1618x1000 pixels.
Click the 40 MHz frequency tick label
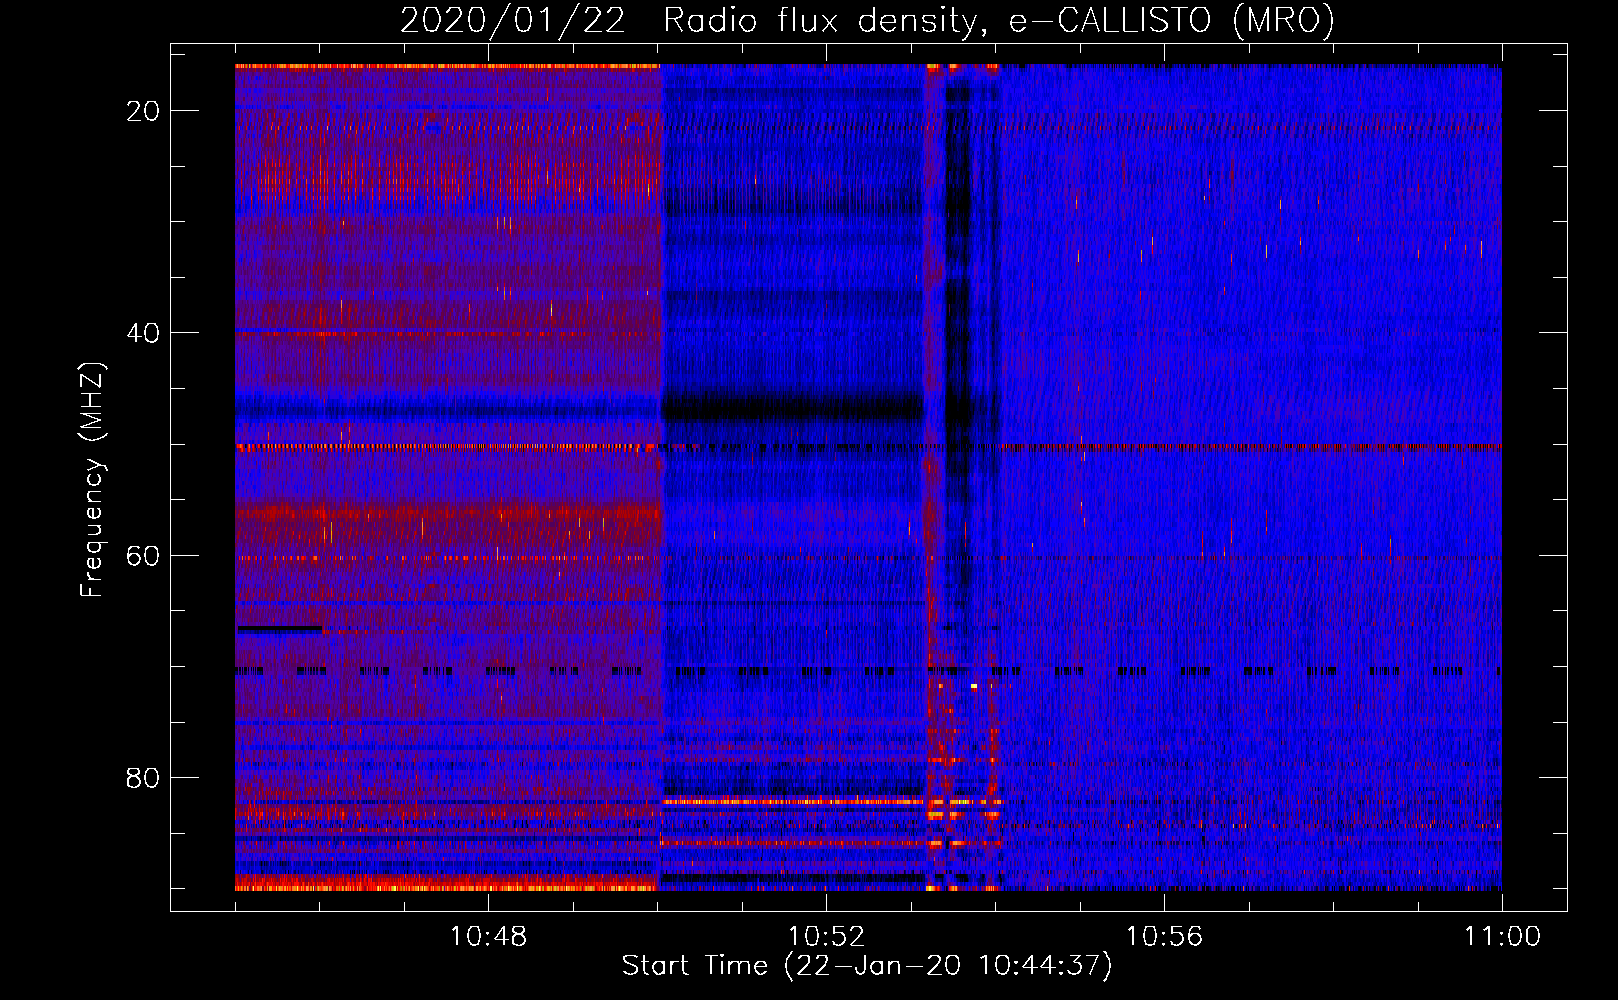coord(144,333)
